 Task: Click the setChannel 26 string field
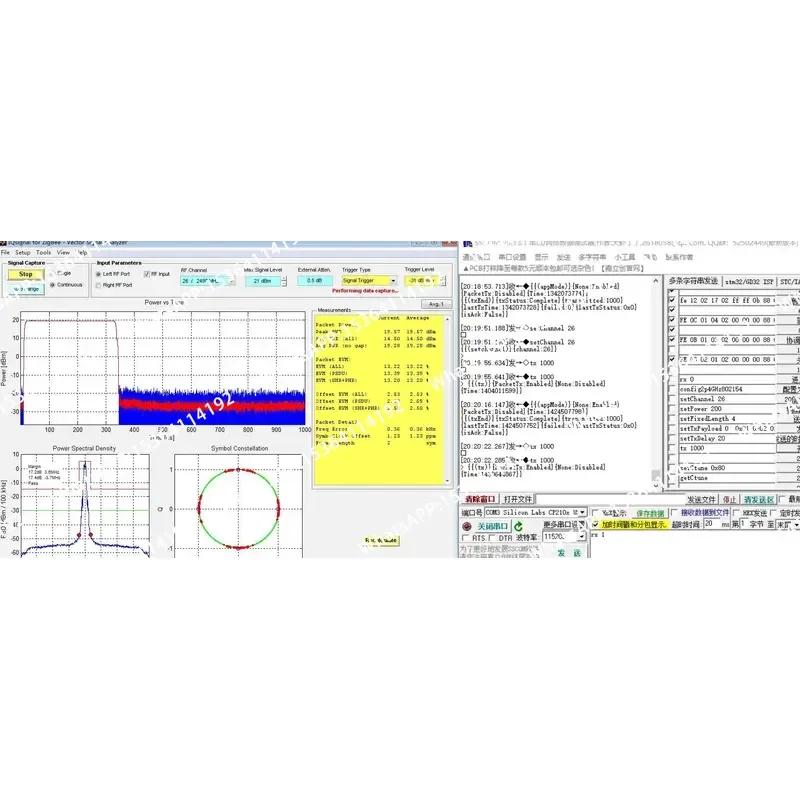[x=727, y=399]
